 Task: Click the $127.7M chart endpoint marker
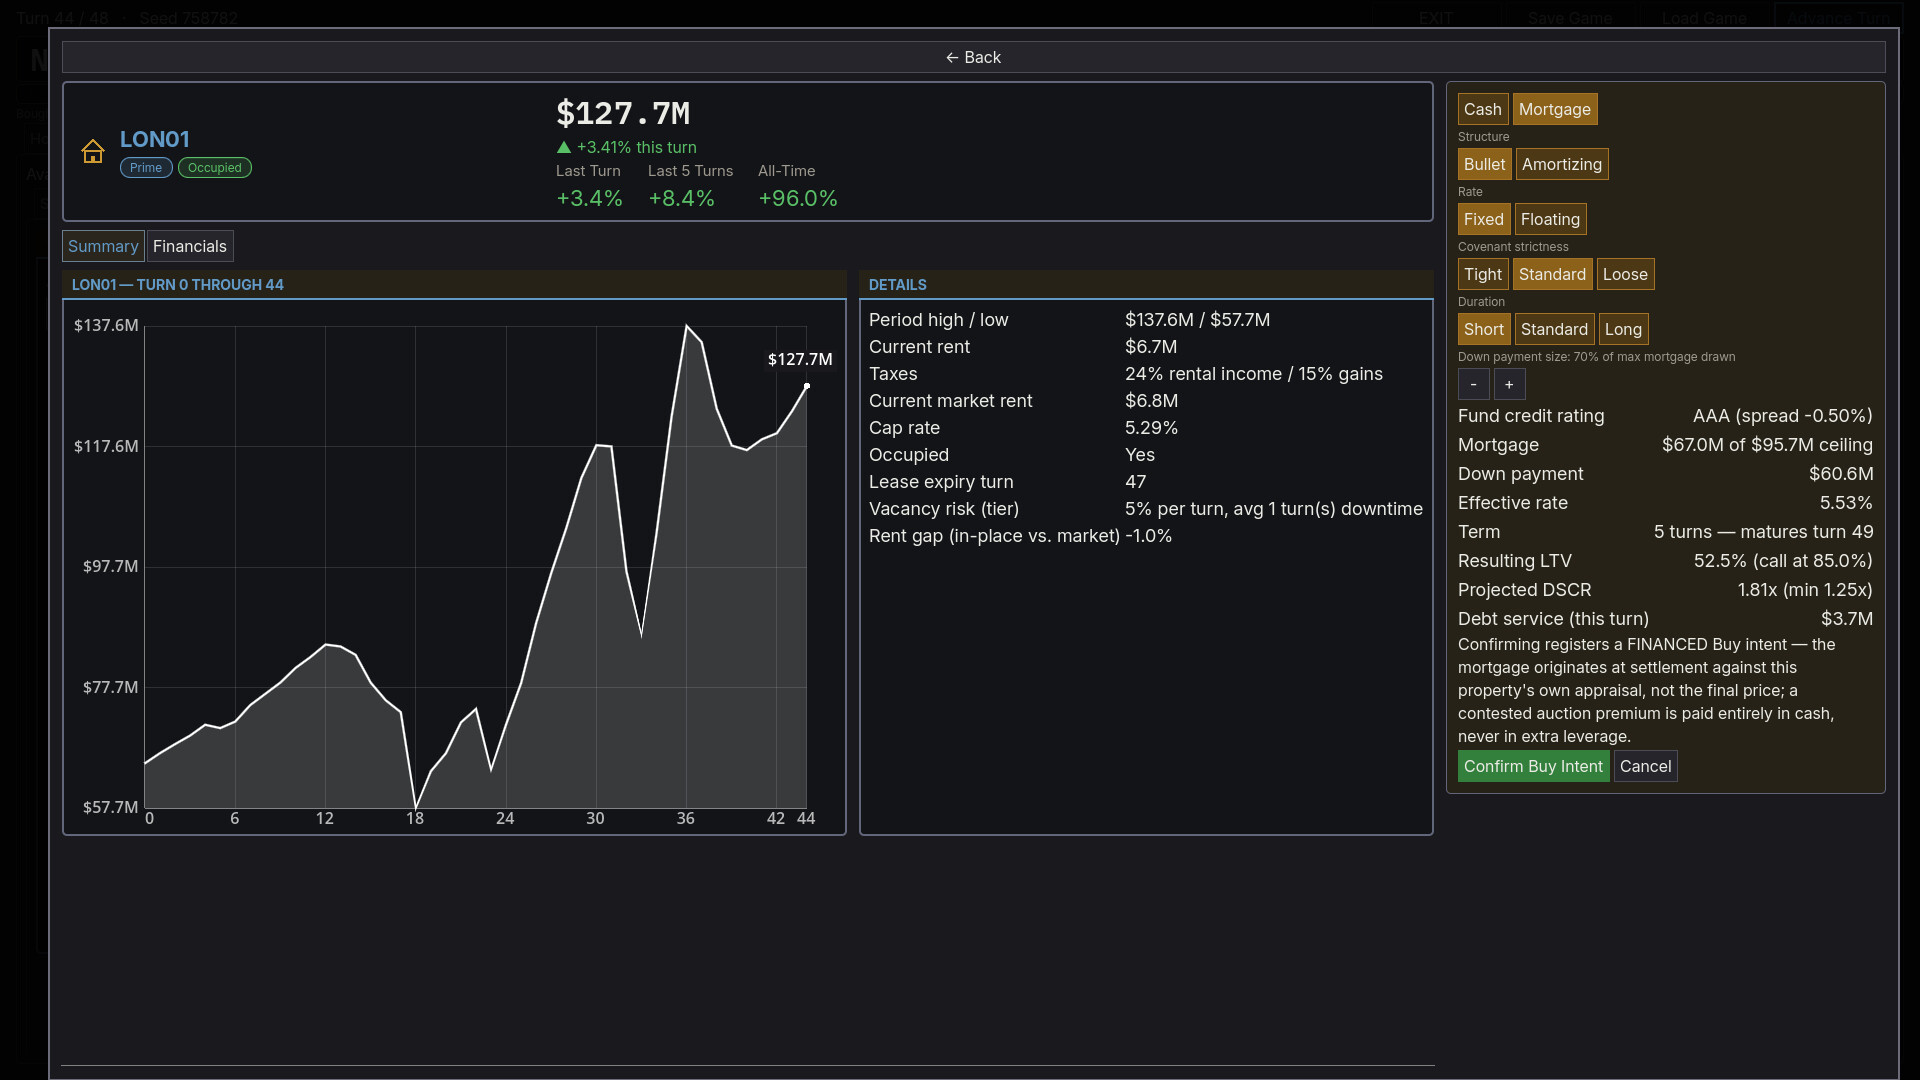(807, 386)
